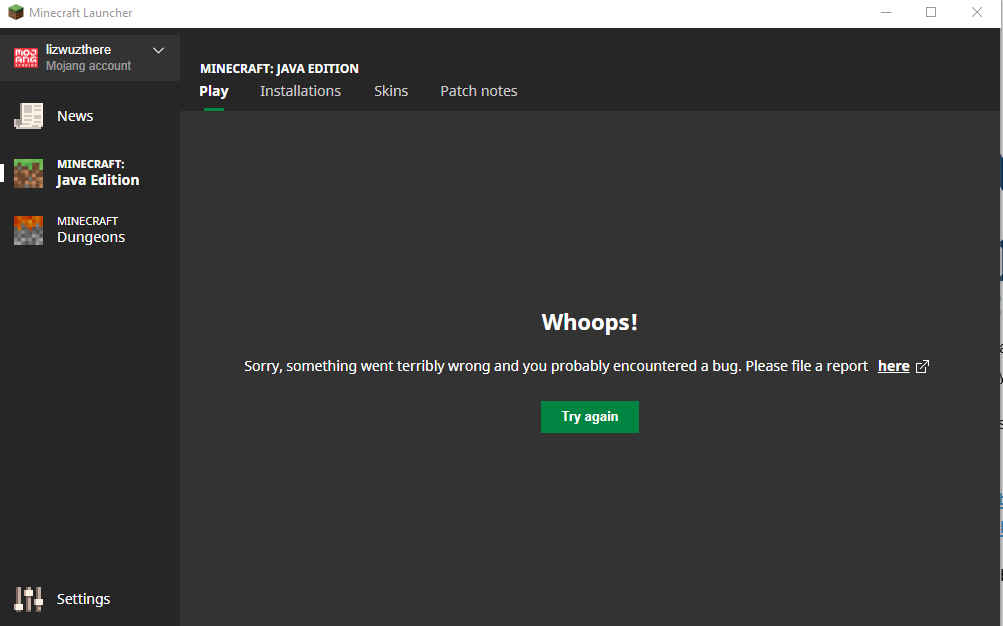Close the Minecraft Launcher window
Screen dimensions: 1003x626
(x=977, y=13)
